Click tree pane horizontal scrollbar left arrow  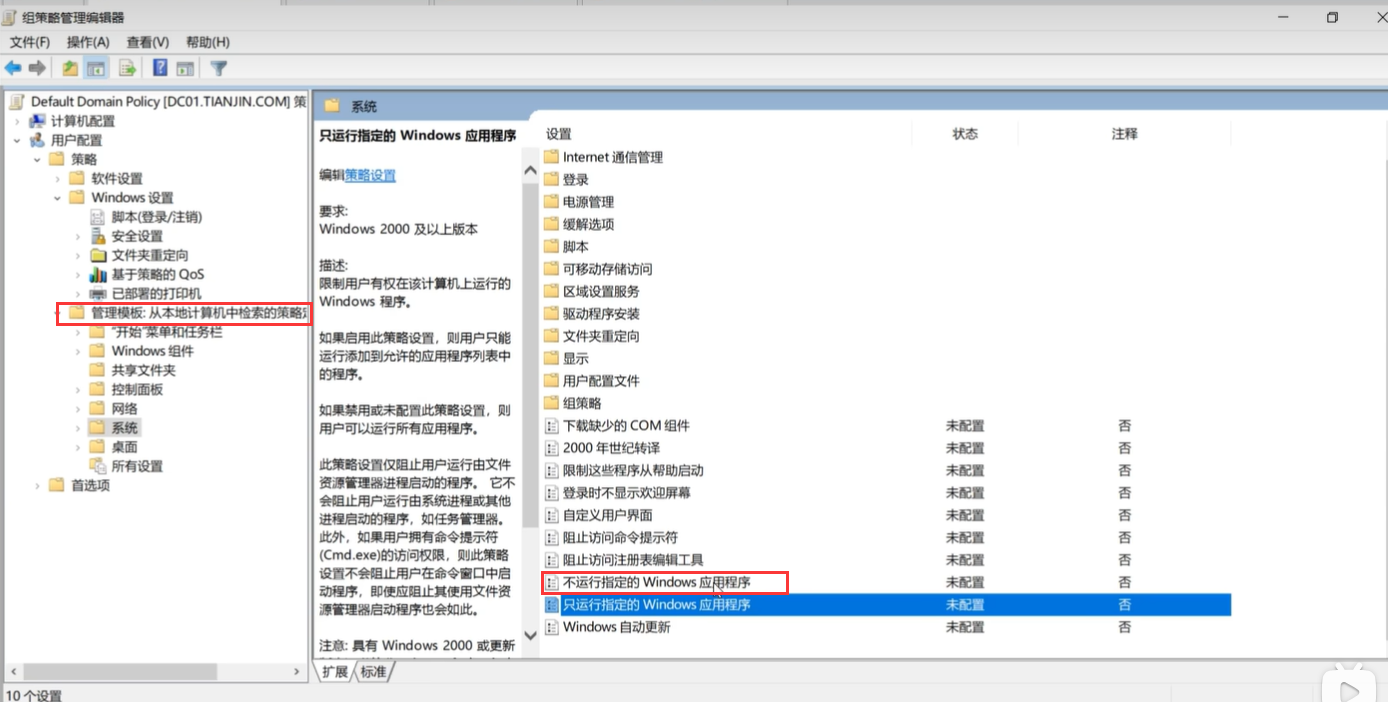point(12,672)
